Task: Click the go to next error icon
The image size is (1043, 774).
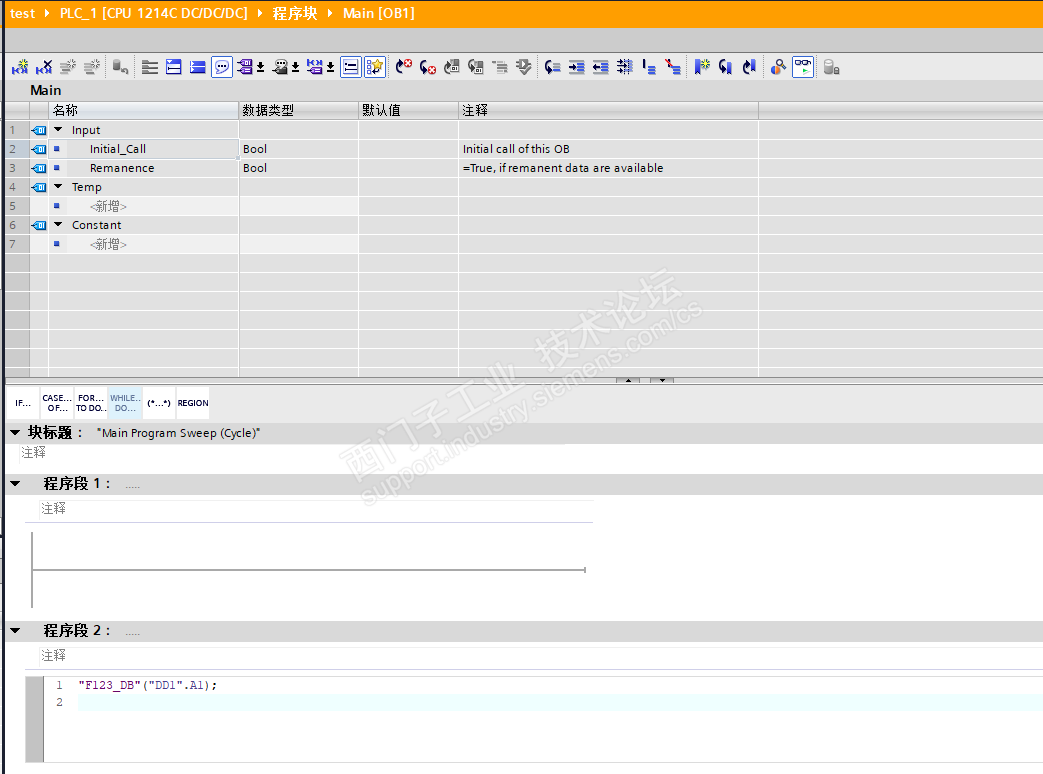Action: pos(404,67)
